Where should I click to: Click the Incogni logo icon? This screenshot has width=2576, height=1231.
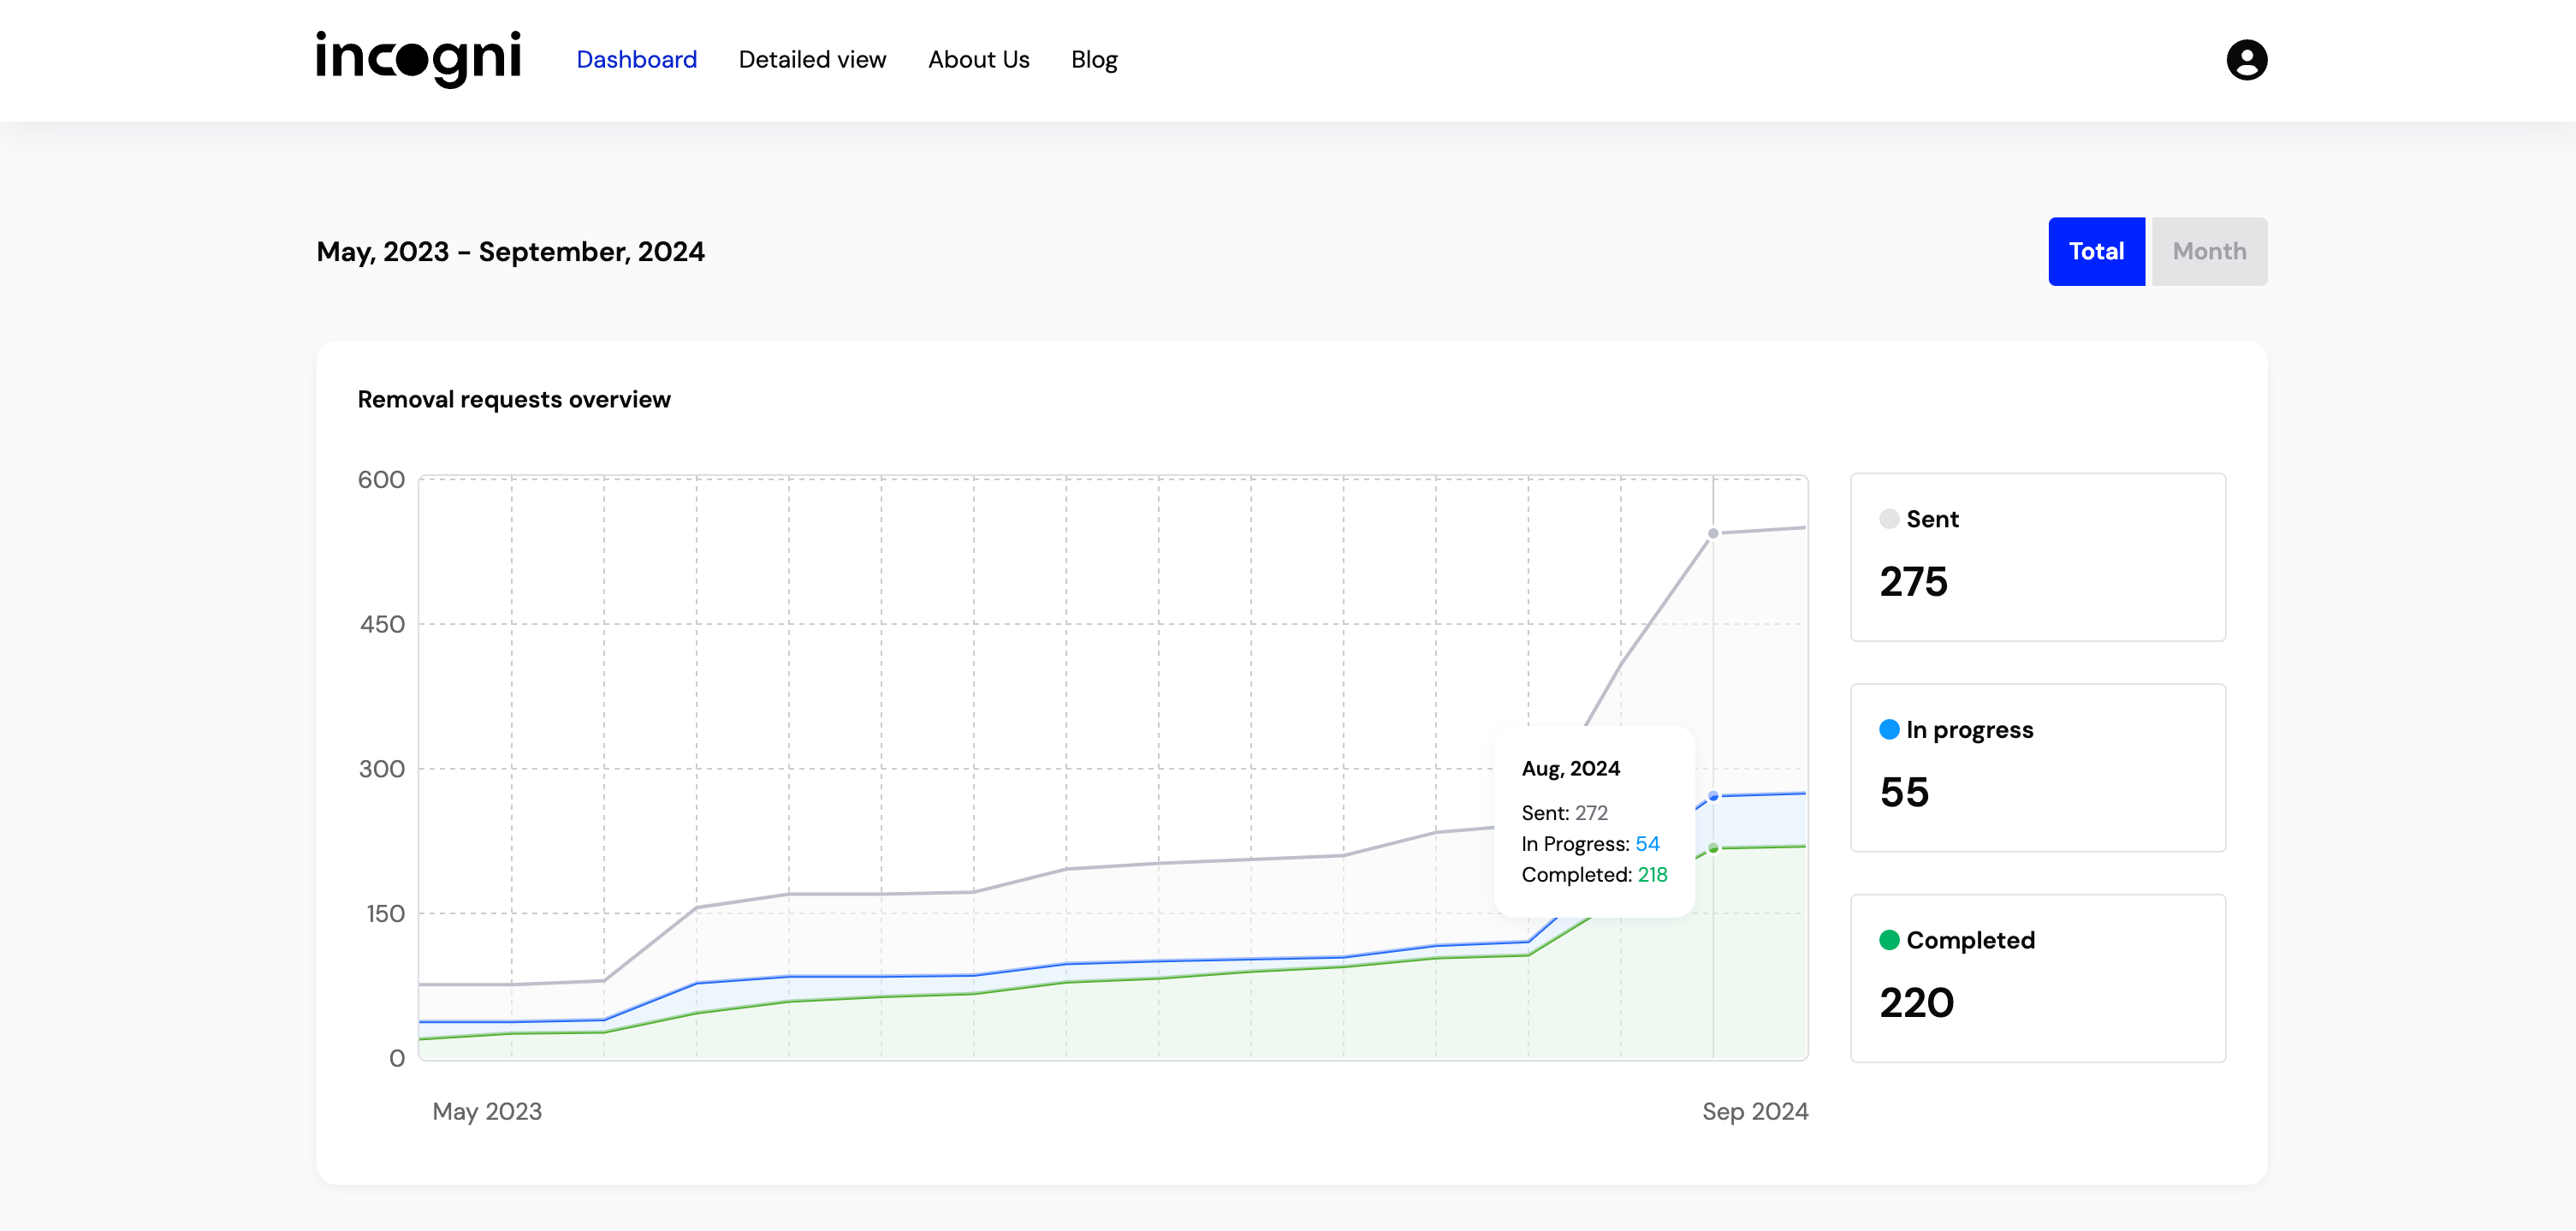(x=418, y=59)
